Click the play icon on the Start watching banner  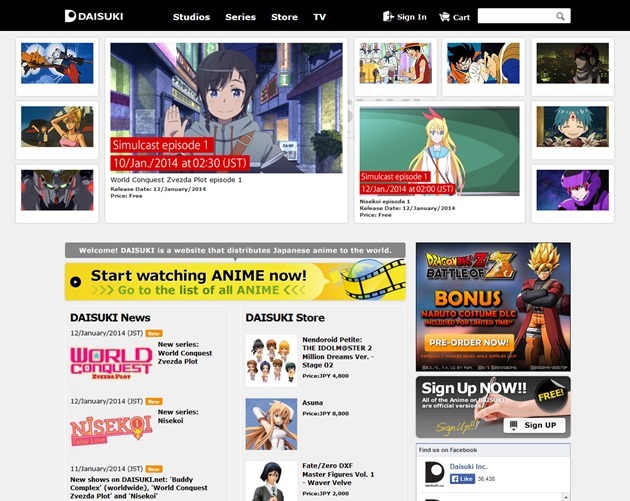(x=75, y=282)
